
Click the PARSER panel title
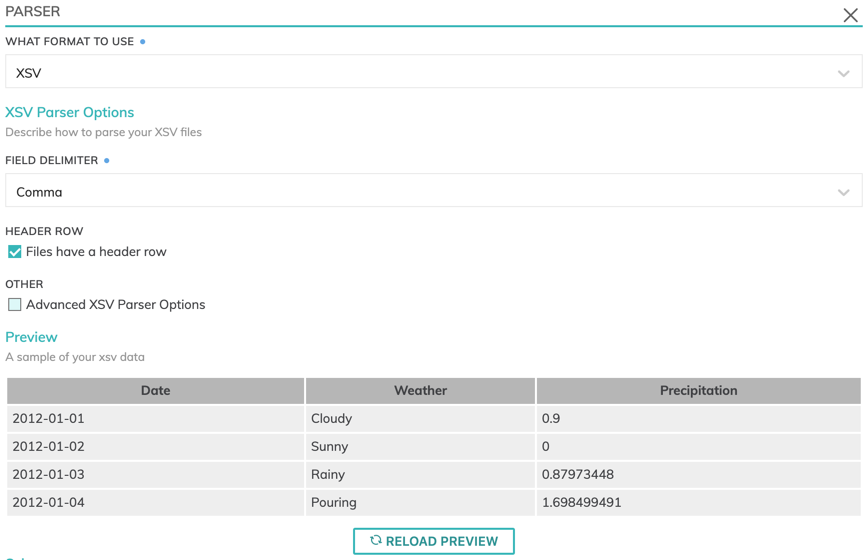click(x=33, y=11)
